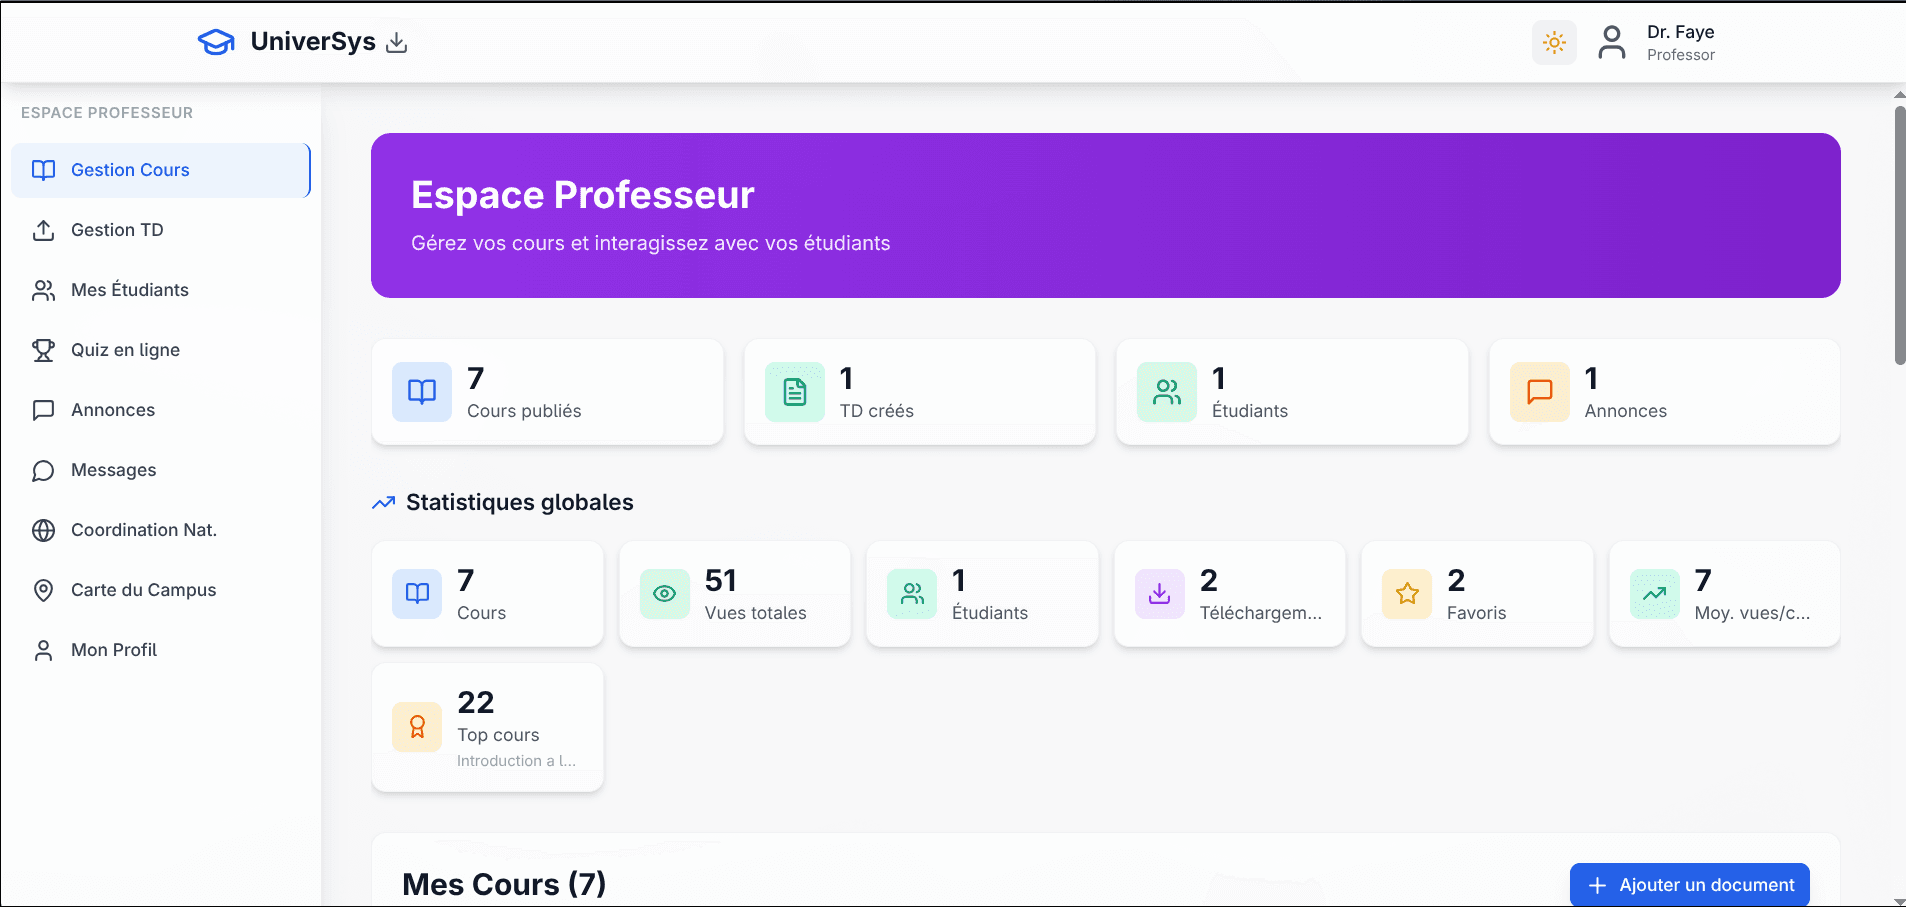The width and height of the screenshot is (1906, 907).
Task: Click the star icon on Favoris stat
Action: [x=1407, y=594]
